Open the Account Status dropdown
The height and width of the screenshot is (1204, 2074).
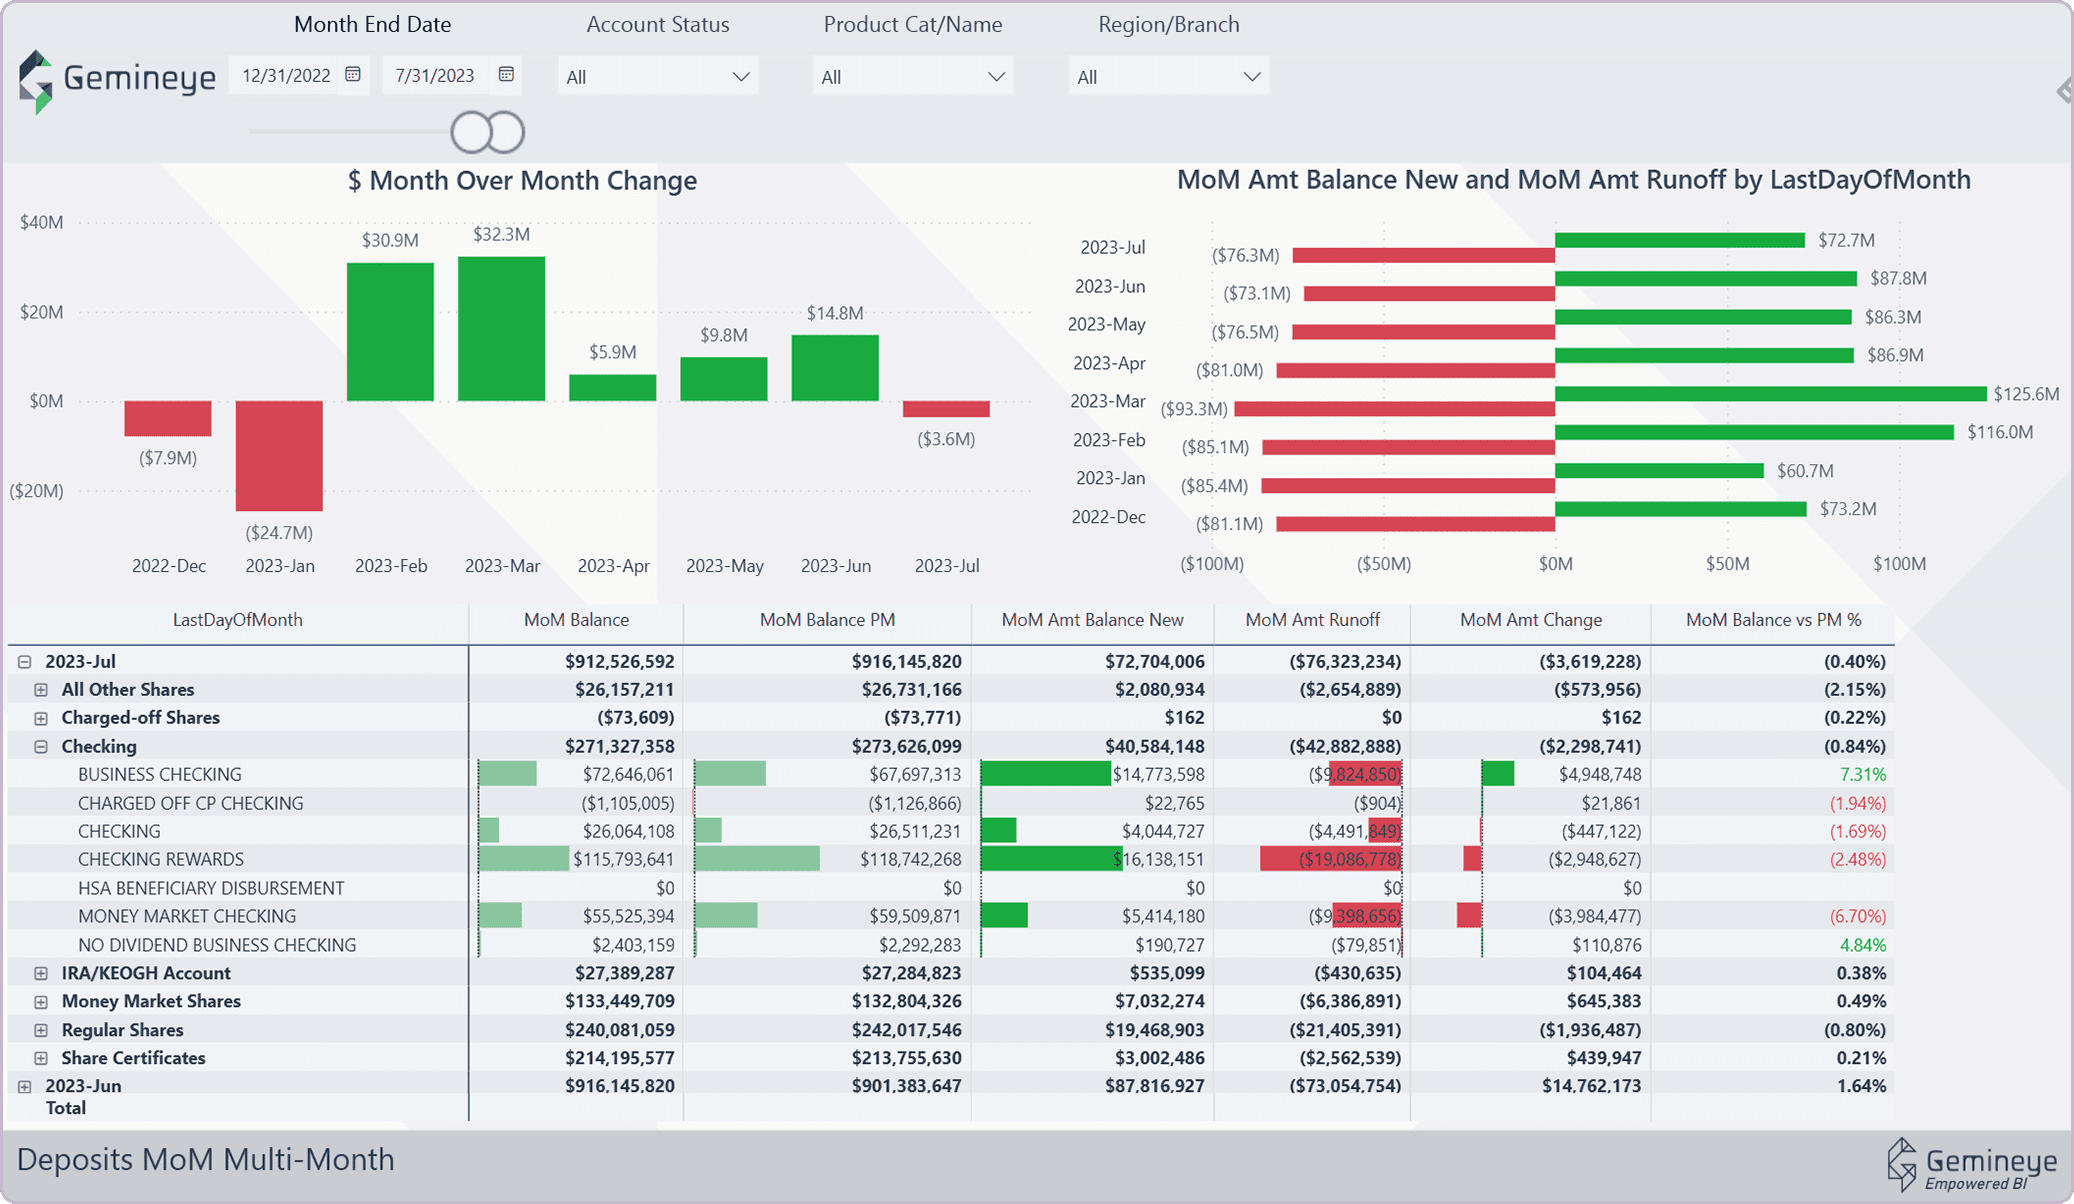657,77
